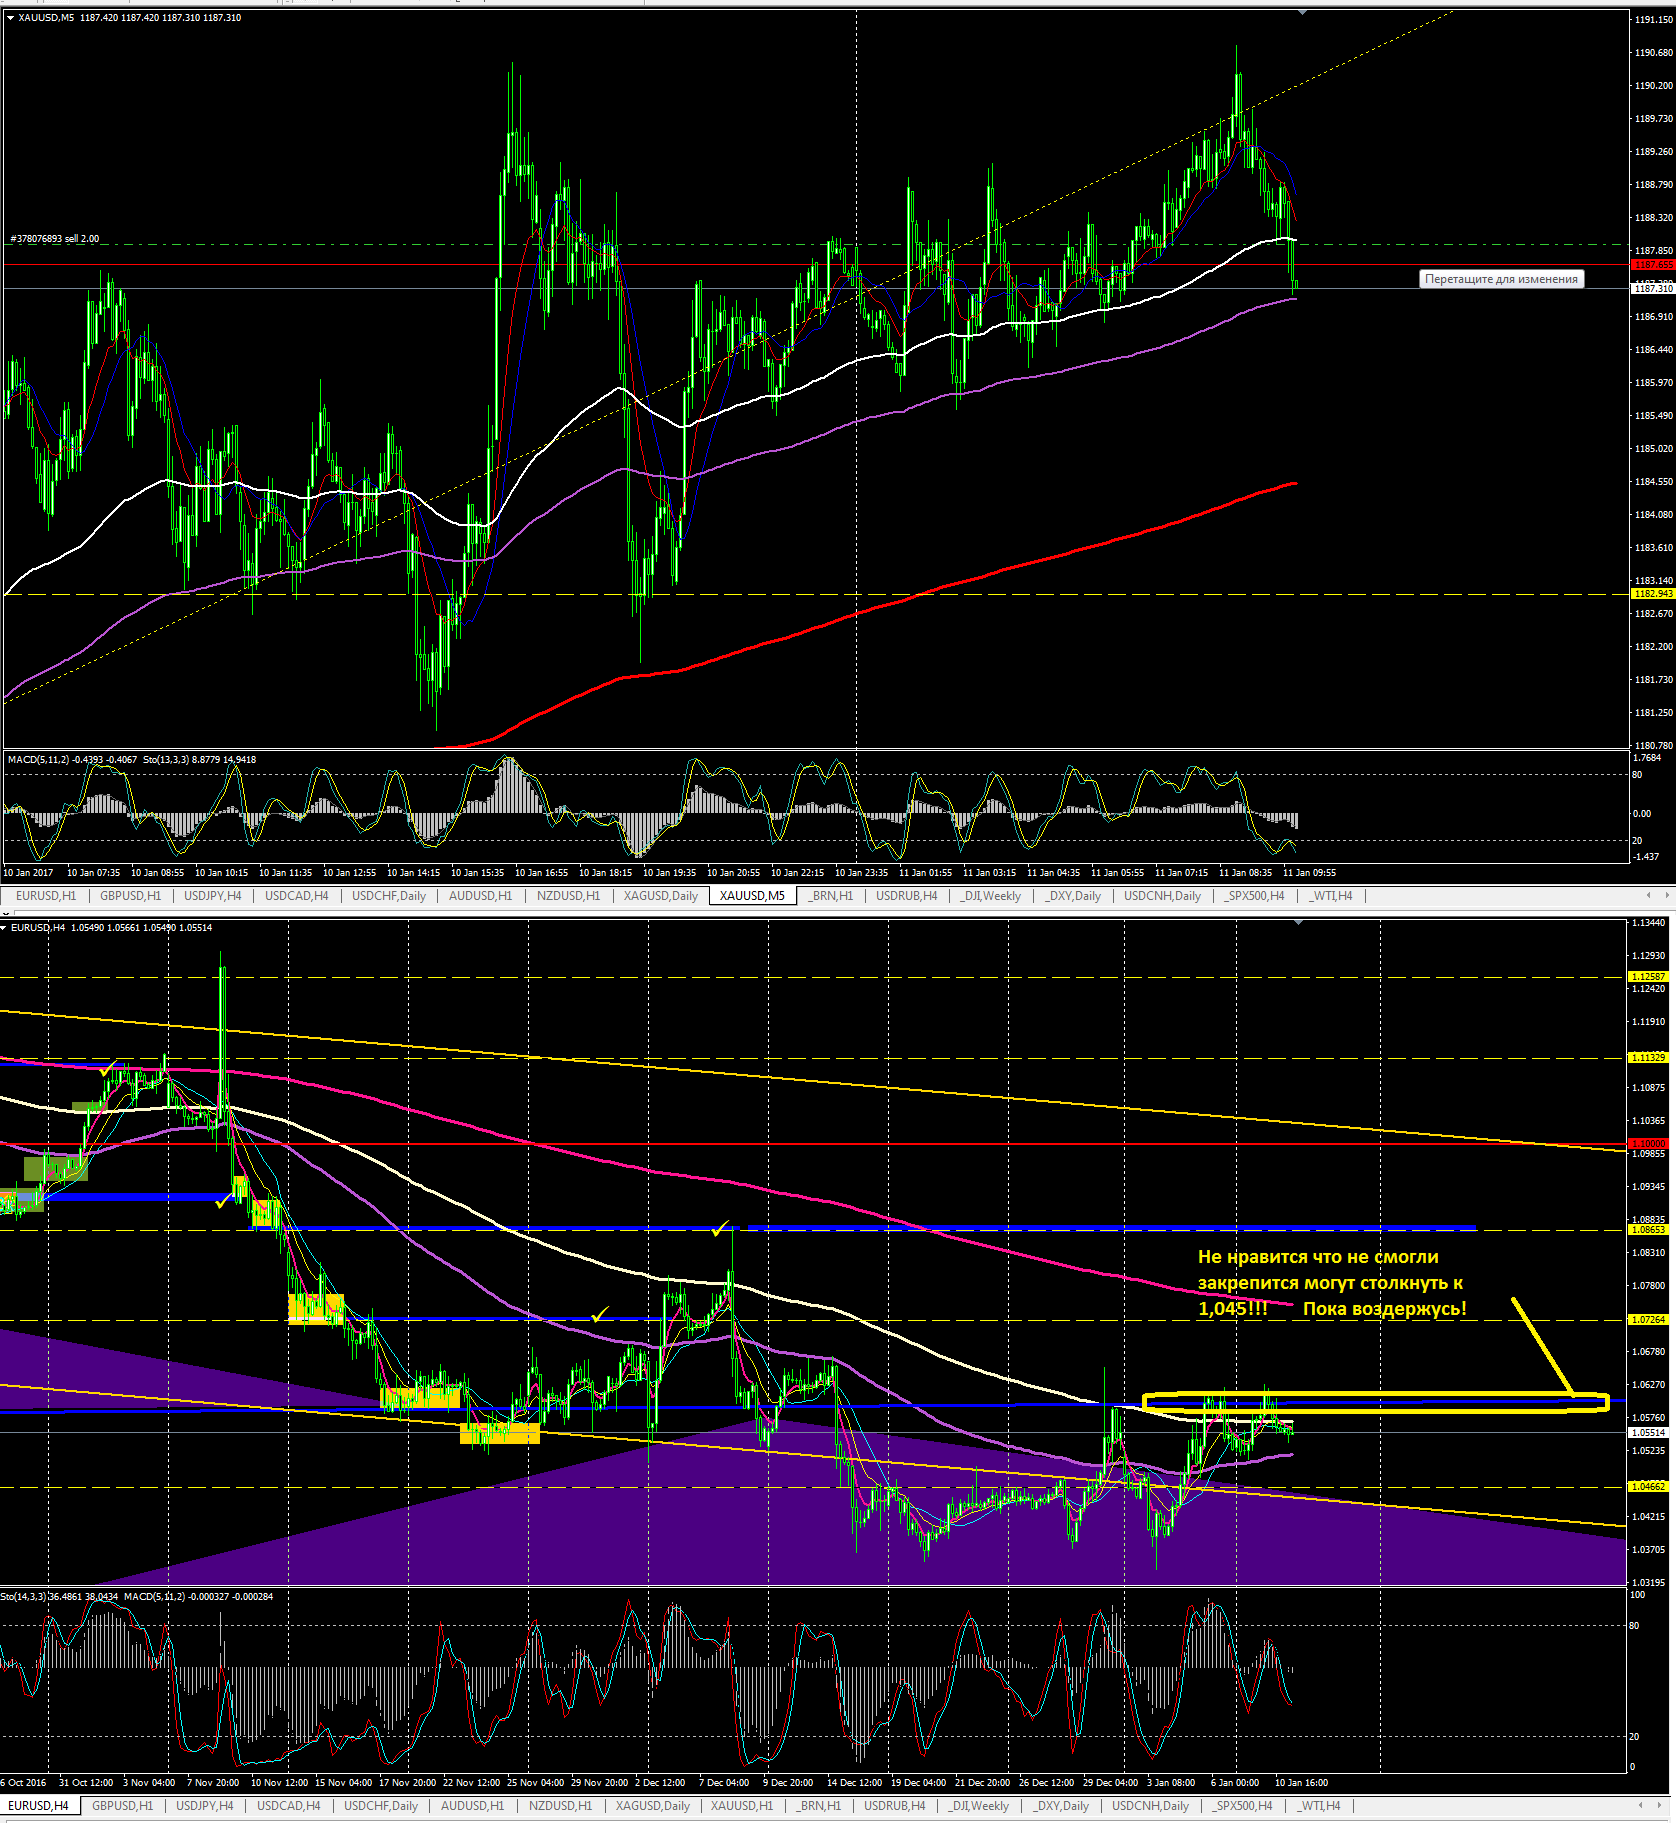This screenshot has height=1824, width=1676.
Task: Open USDCAD,H4 tab in the XAUUSD window
Action: pyautogui.click(x=296, y=896)
